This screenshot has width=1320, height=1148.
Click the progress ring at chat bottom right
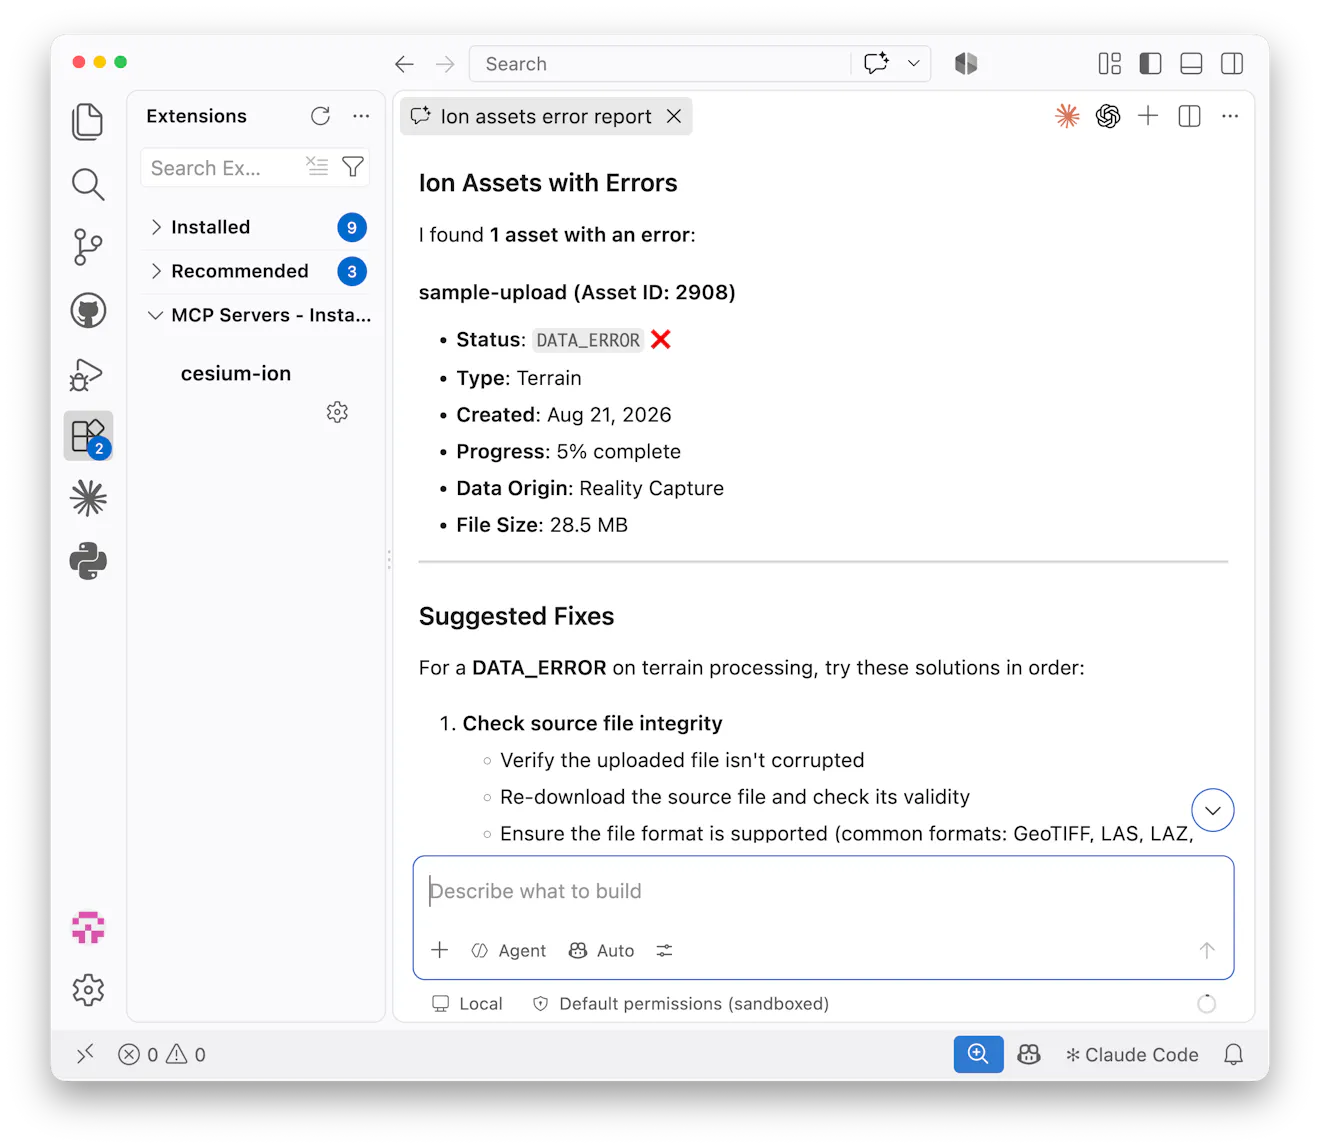pos(1207,1003)
